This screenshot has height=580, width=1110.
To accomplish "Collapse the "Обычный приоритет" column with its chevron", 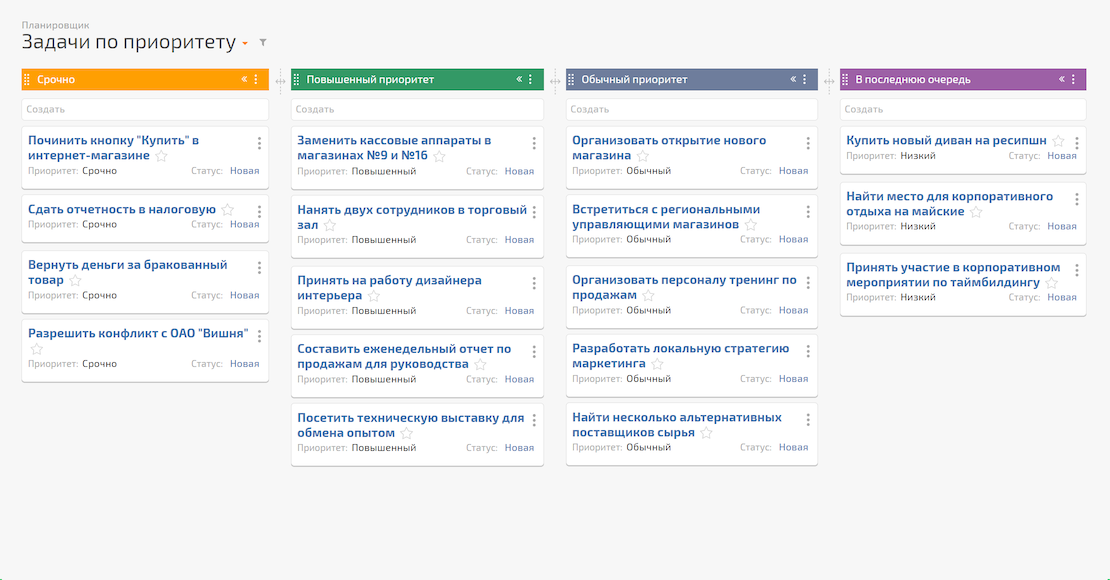I will point(793,80).
